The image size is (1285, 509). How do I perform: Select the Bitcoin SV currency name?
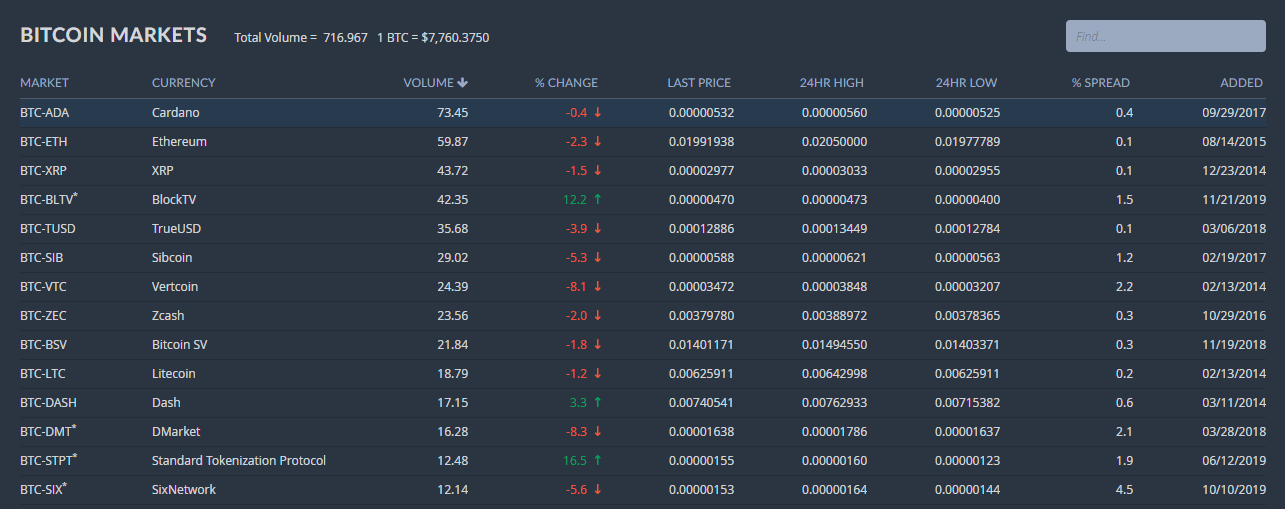tap(180, 345)
